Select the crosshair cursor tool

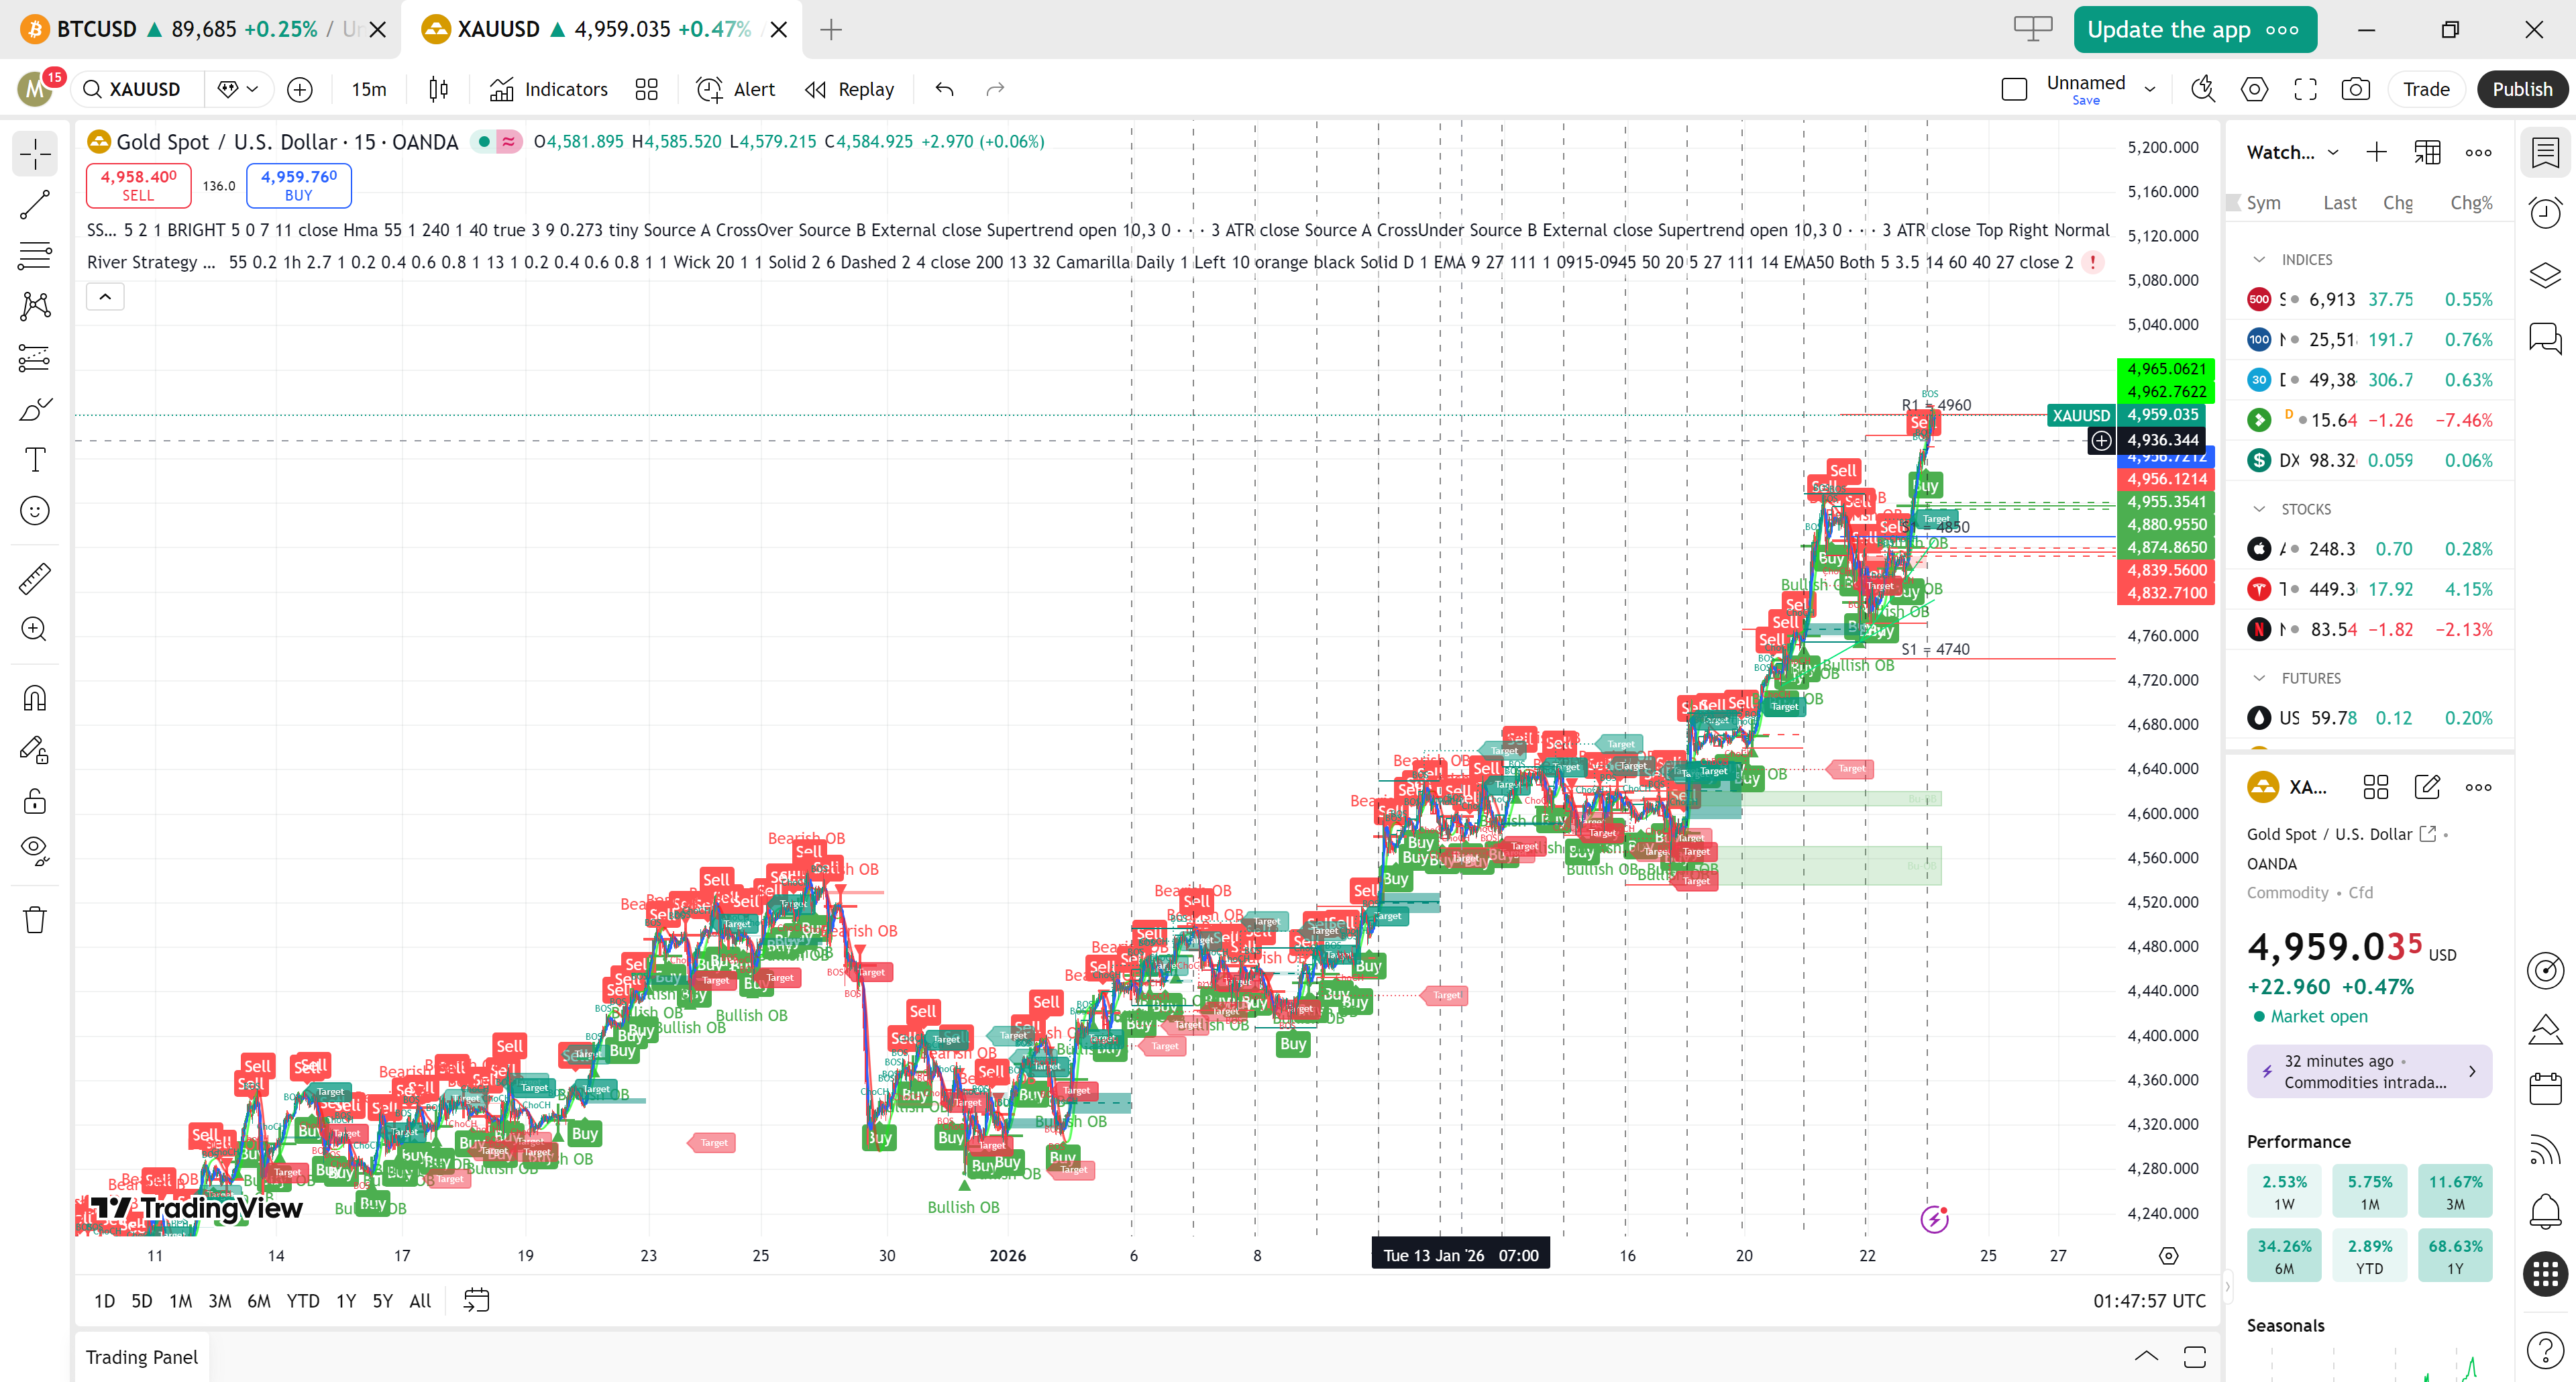click(35, 154)
